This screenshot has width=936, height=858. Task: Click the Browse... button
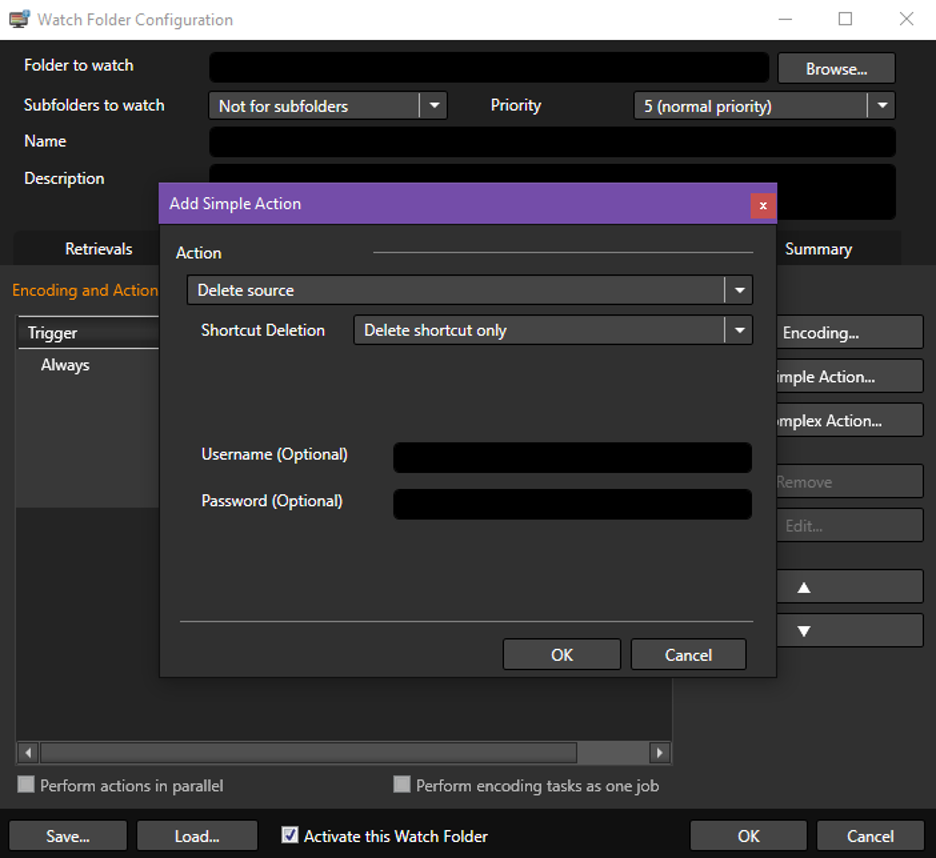[836, 69]
